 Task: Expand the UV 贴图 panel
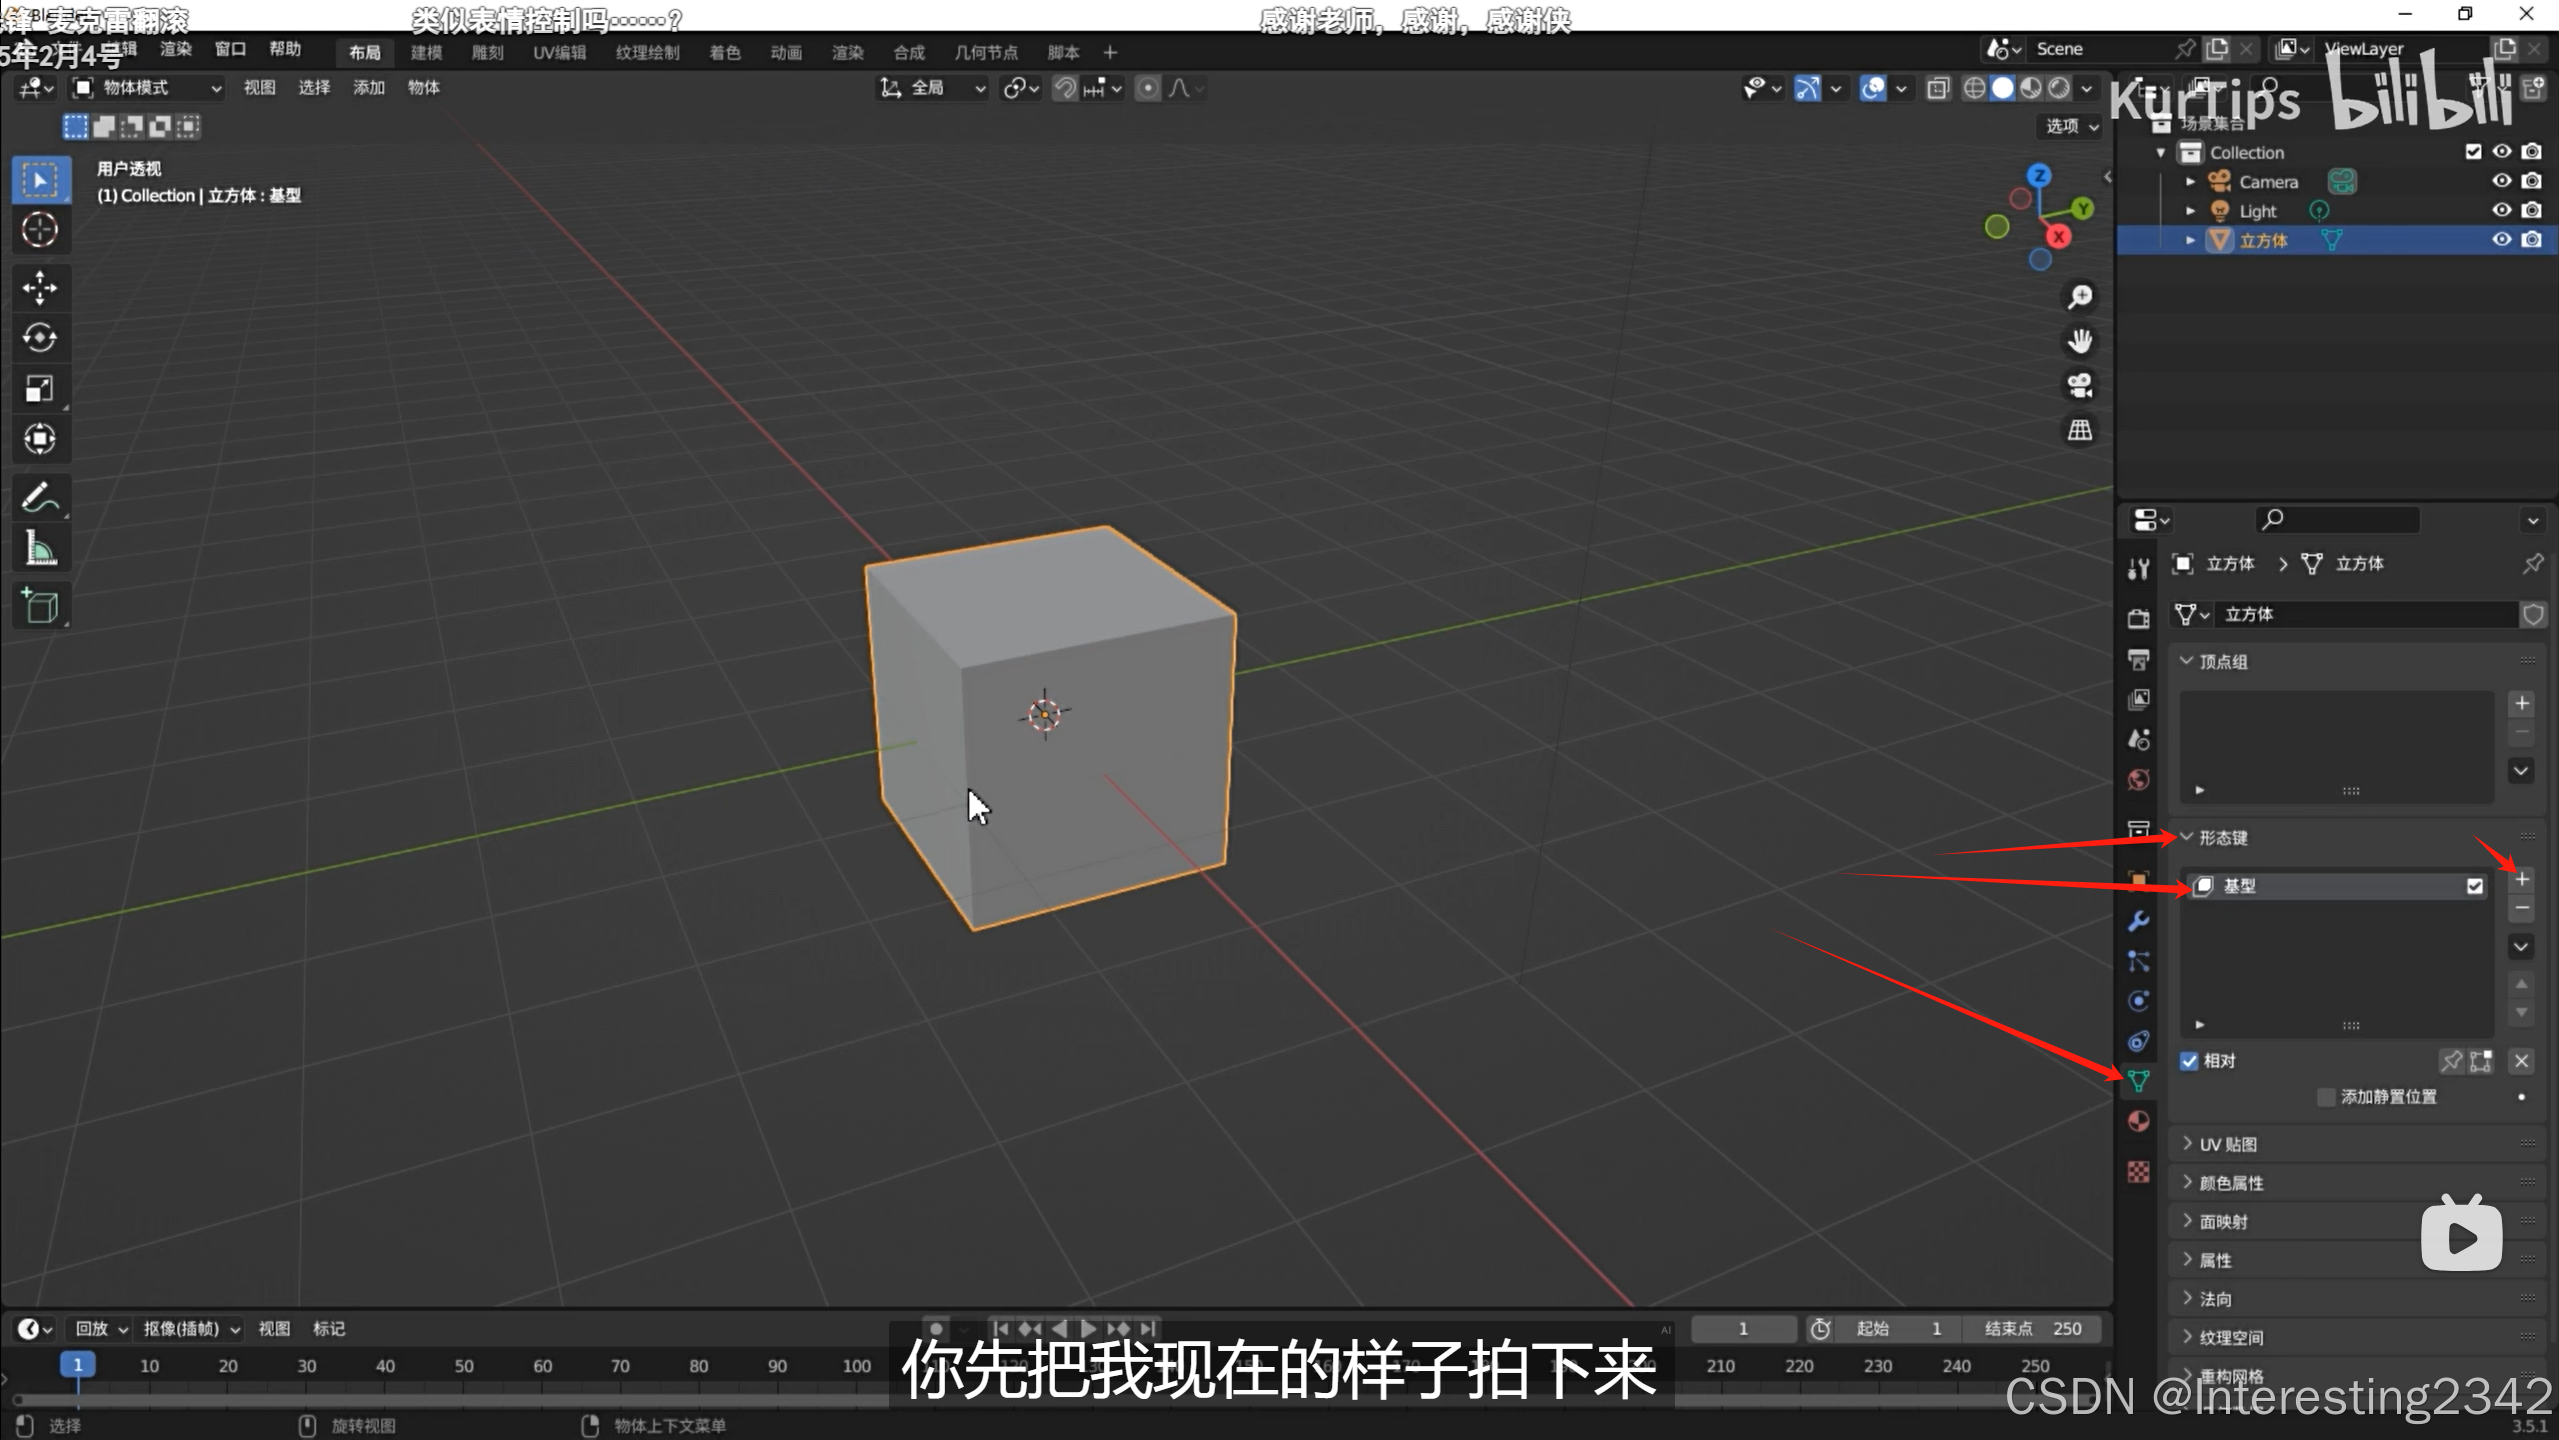(2227, 1144)
